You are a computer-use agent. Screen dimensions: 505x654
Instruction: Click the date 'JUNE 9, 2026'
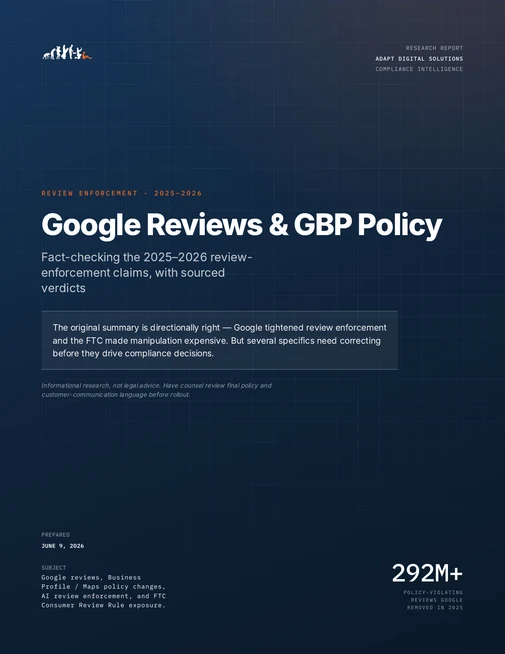tap(63, 546)
